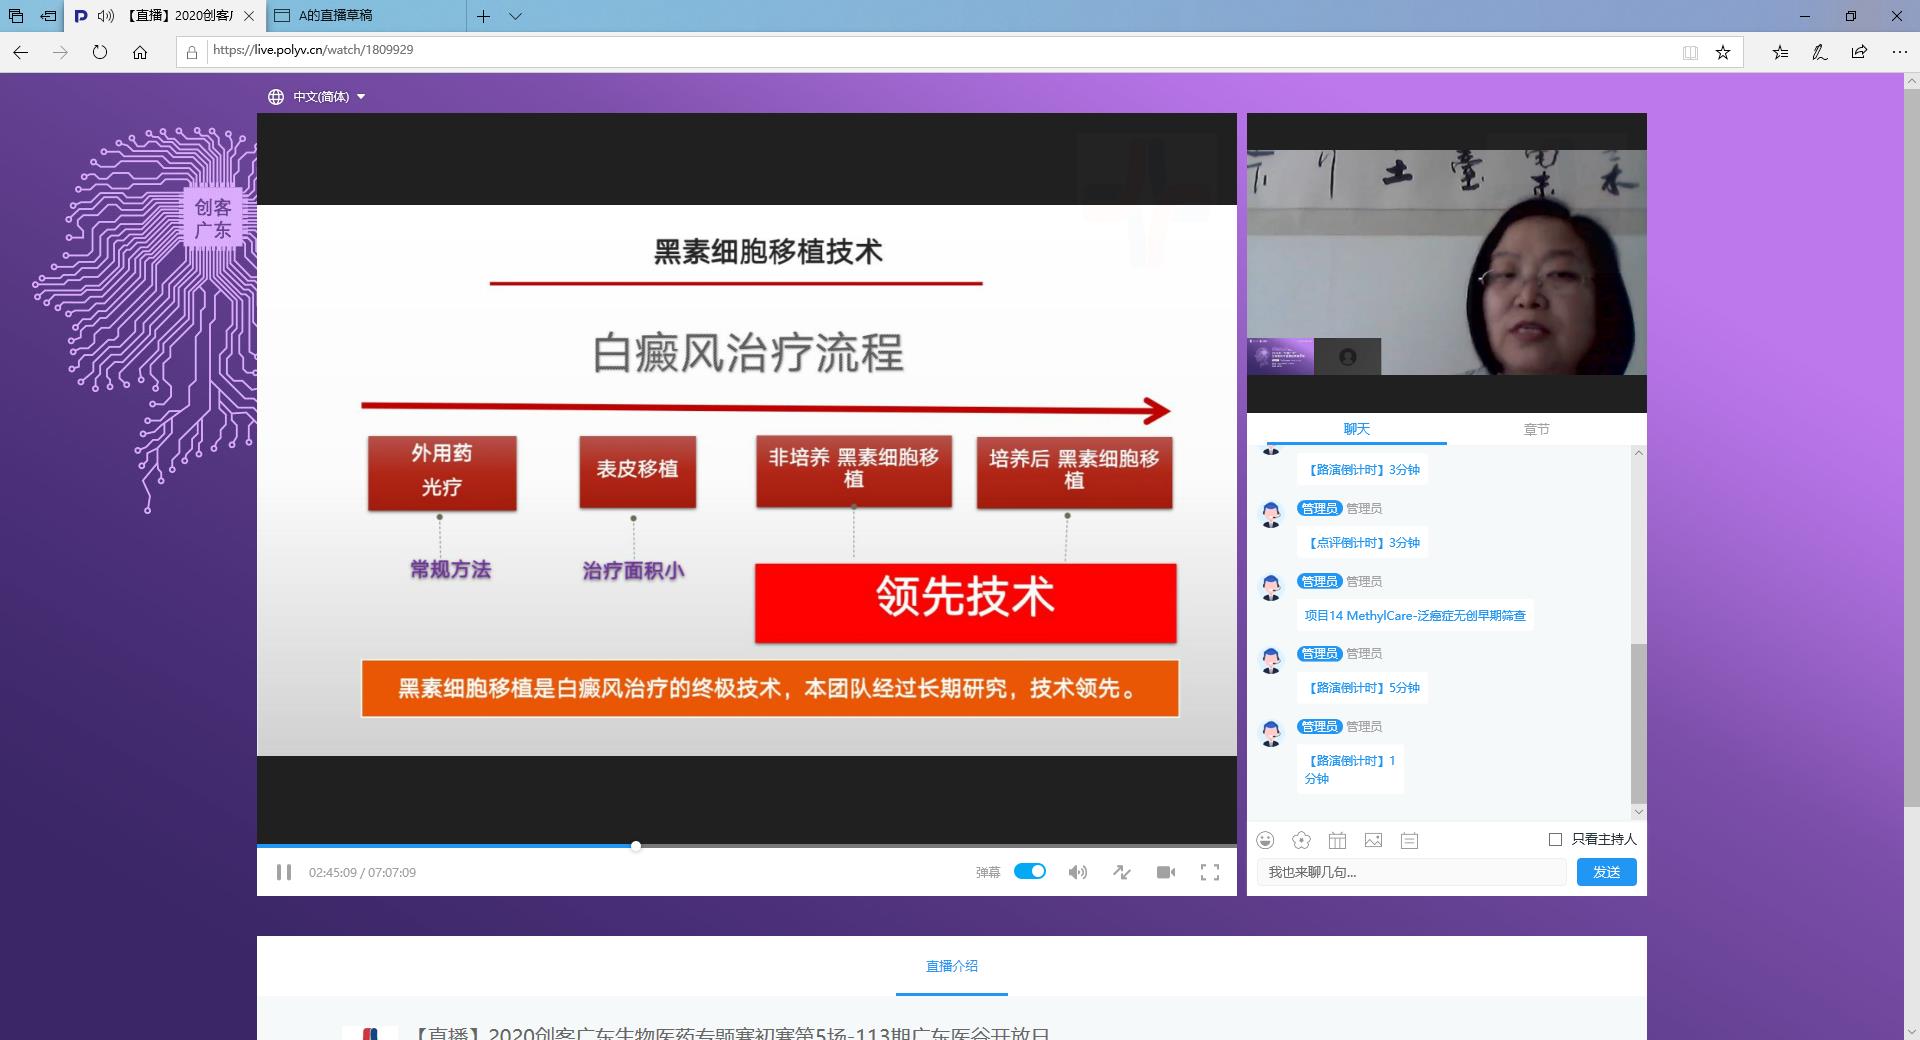Open the 中文(简体) language dropdown
The height and width of the screenshot is (1040, 1920).
tap(316, 96)
